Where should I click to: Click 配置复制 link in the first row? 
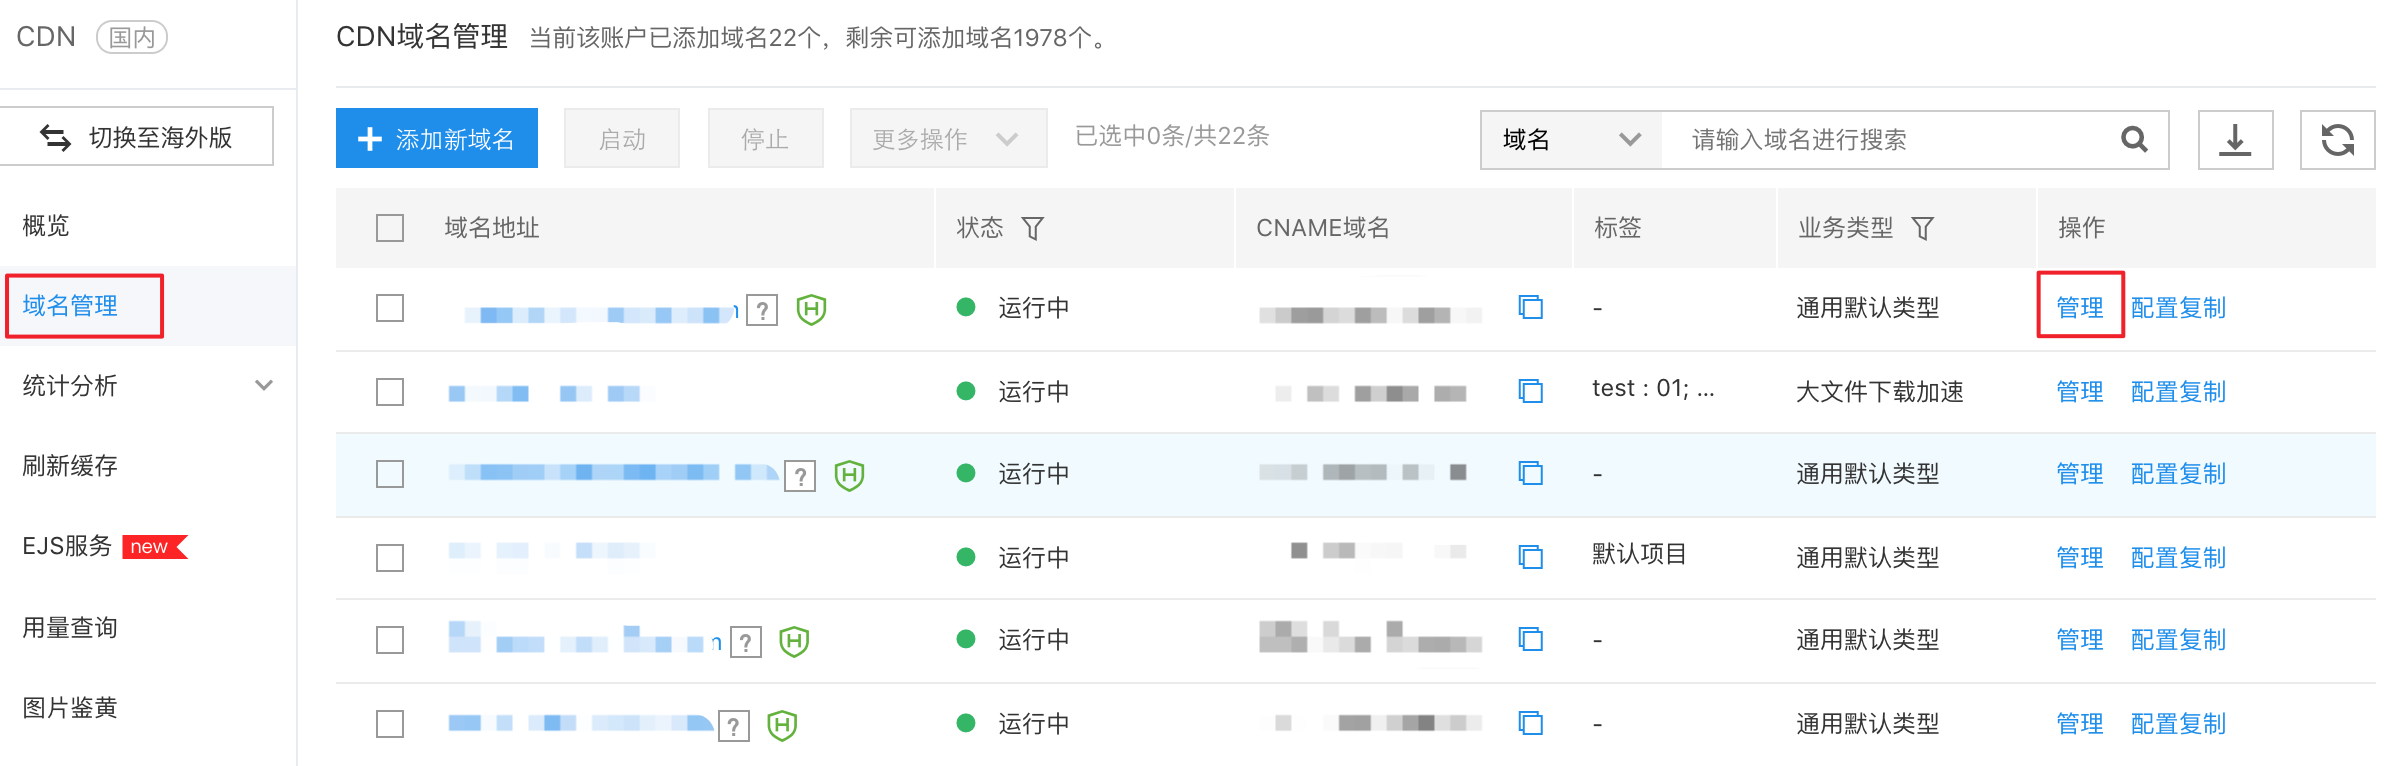point(2178,308)
